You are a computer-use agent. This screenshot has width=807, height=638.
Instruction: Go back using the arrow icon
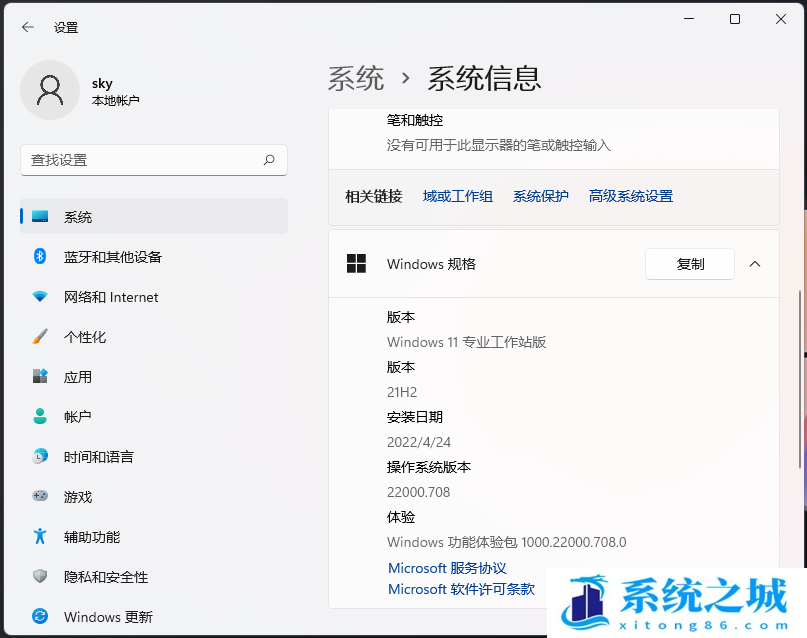point(28,27)
